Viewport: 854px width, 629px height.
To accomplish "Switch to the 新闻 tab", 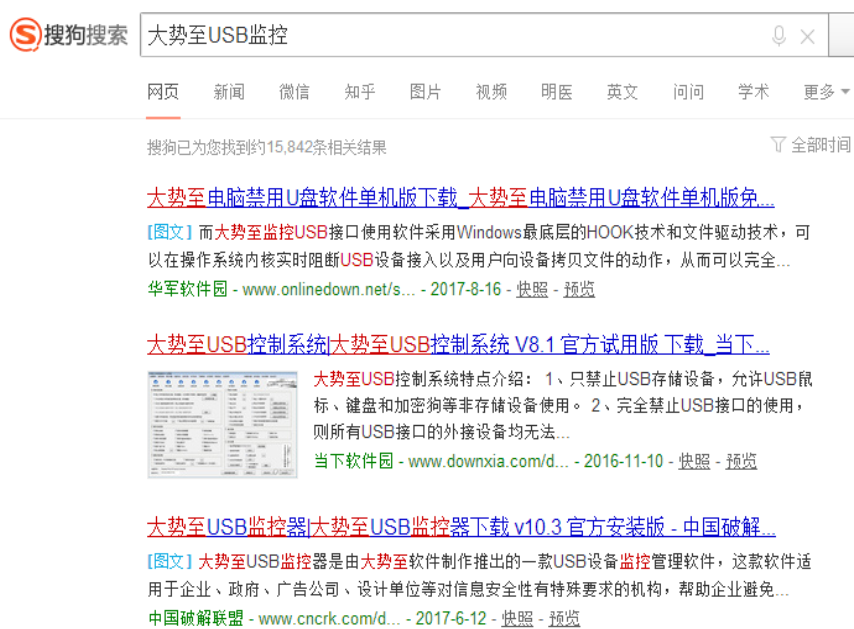I will (x=228, y=91).
